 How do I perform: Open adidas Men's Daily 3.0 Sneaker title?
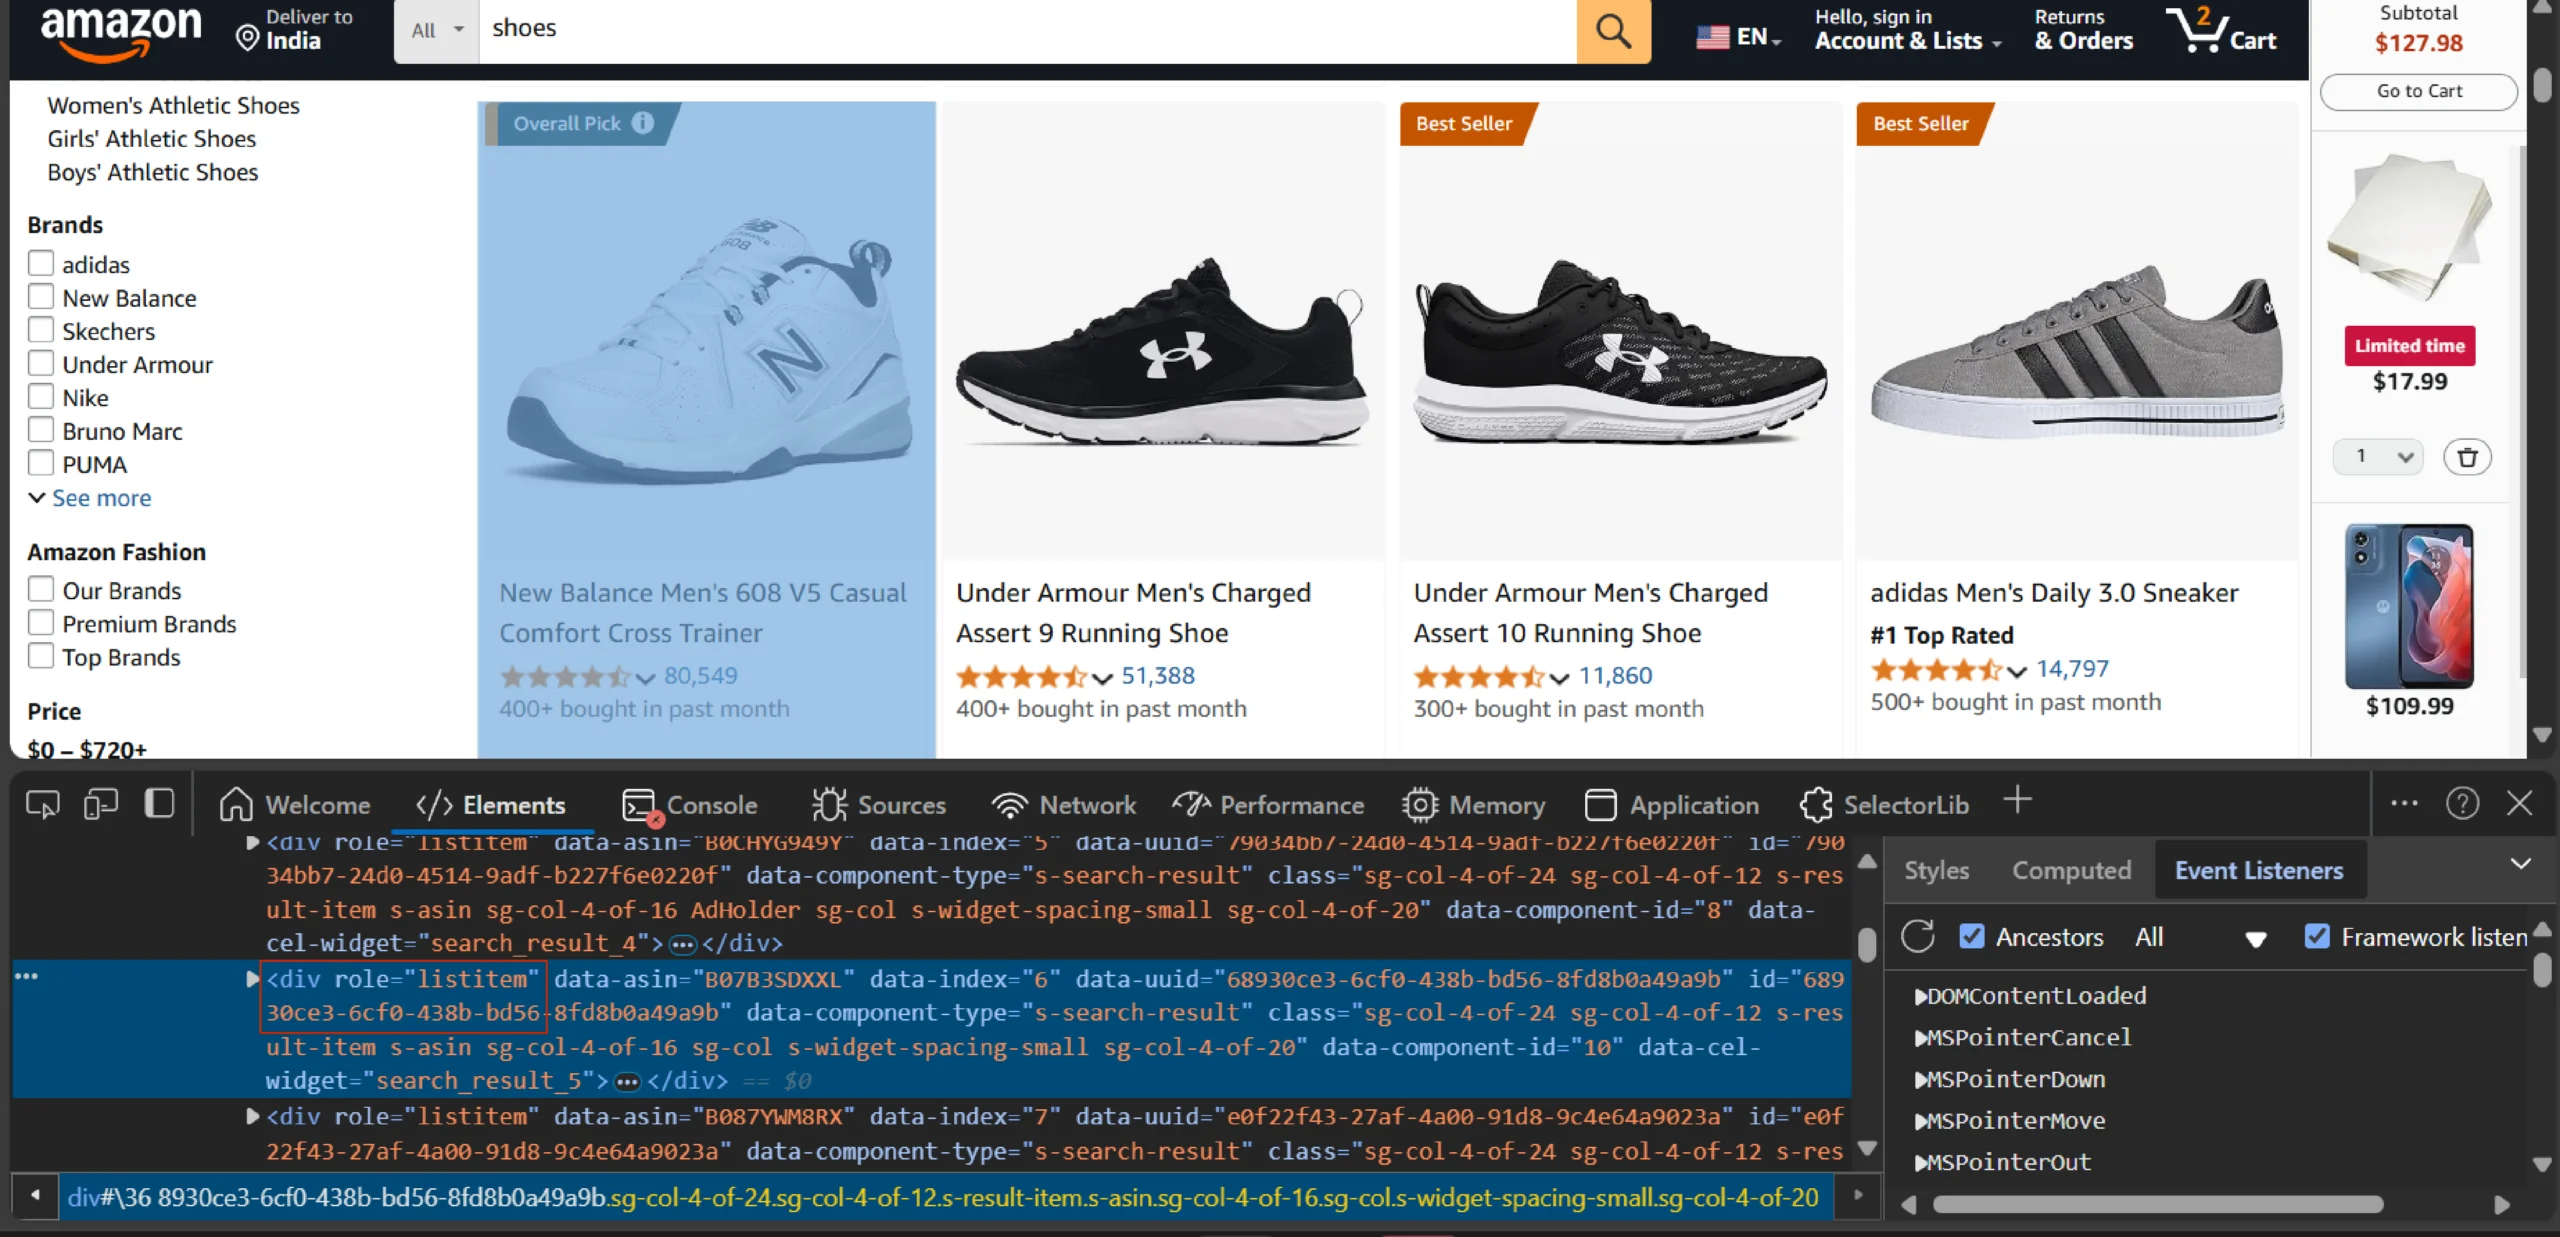[2054, 593]
